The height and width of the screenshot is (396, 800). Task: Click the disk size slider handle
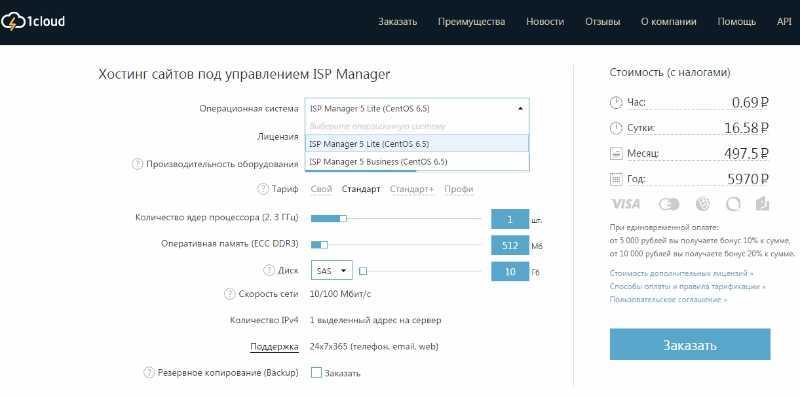pos(363,271)
